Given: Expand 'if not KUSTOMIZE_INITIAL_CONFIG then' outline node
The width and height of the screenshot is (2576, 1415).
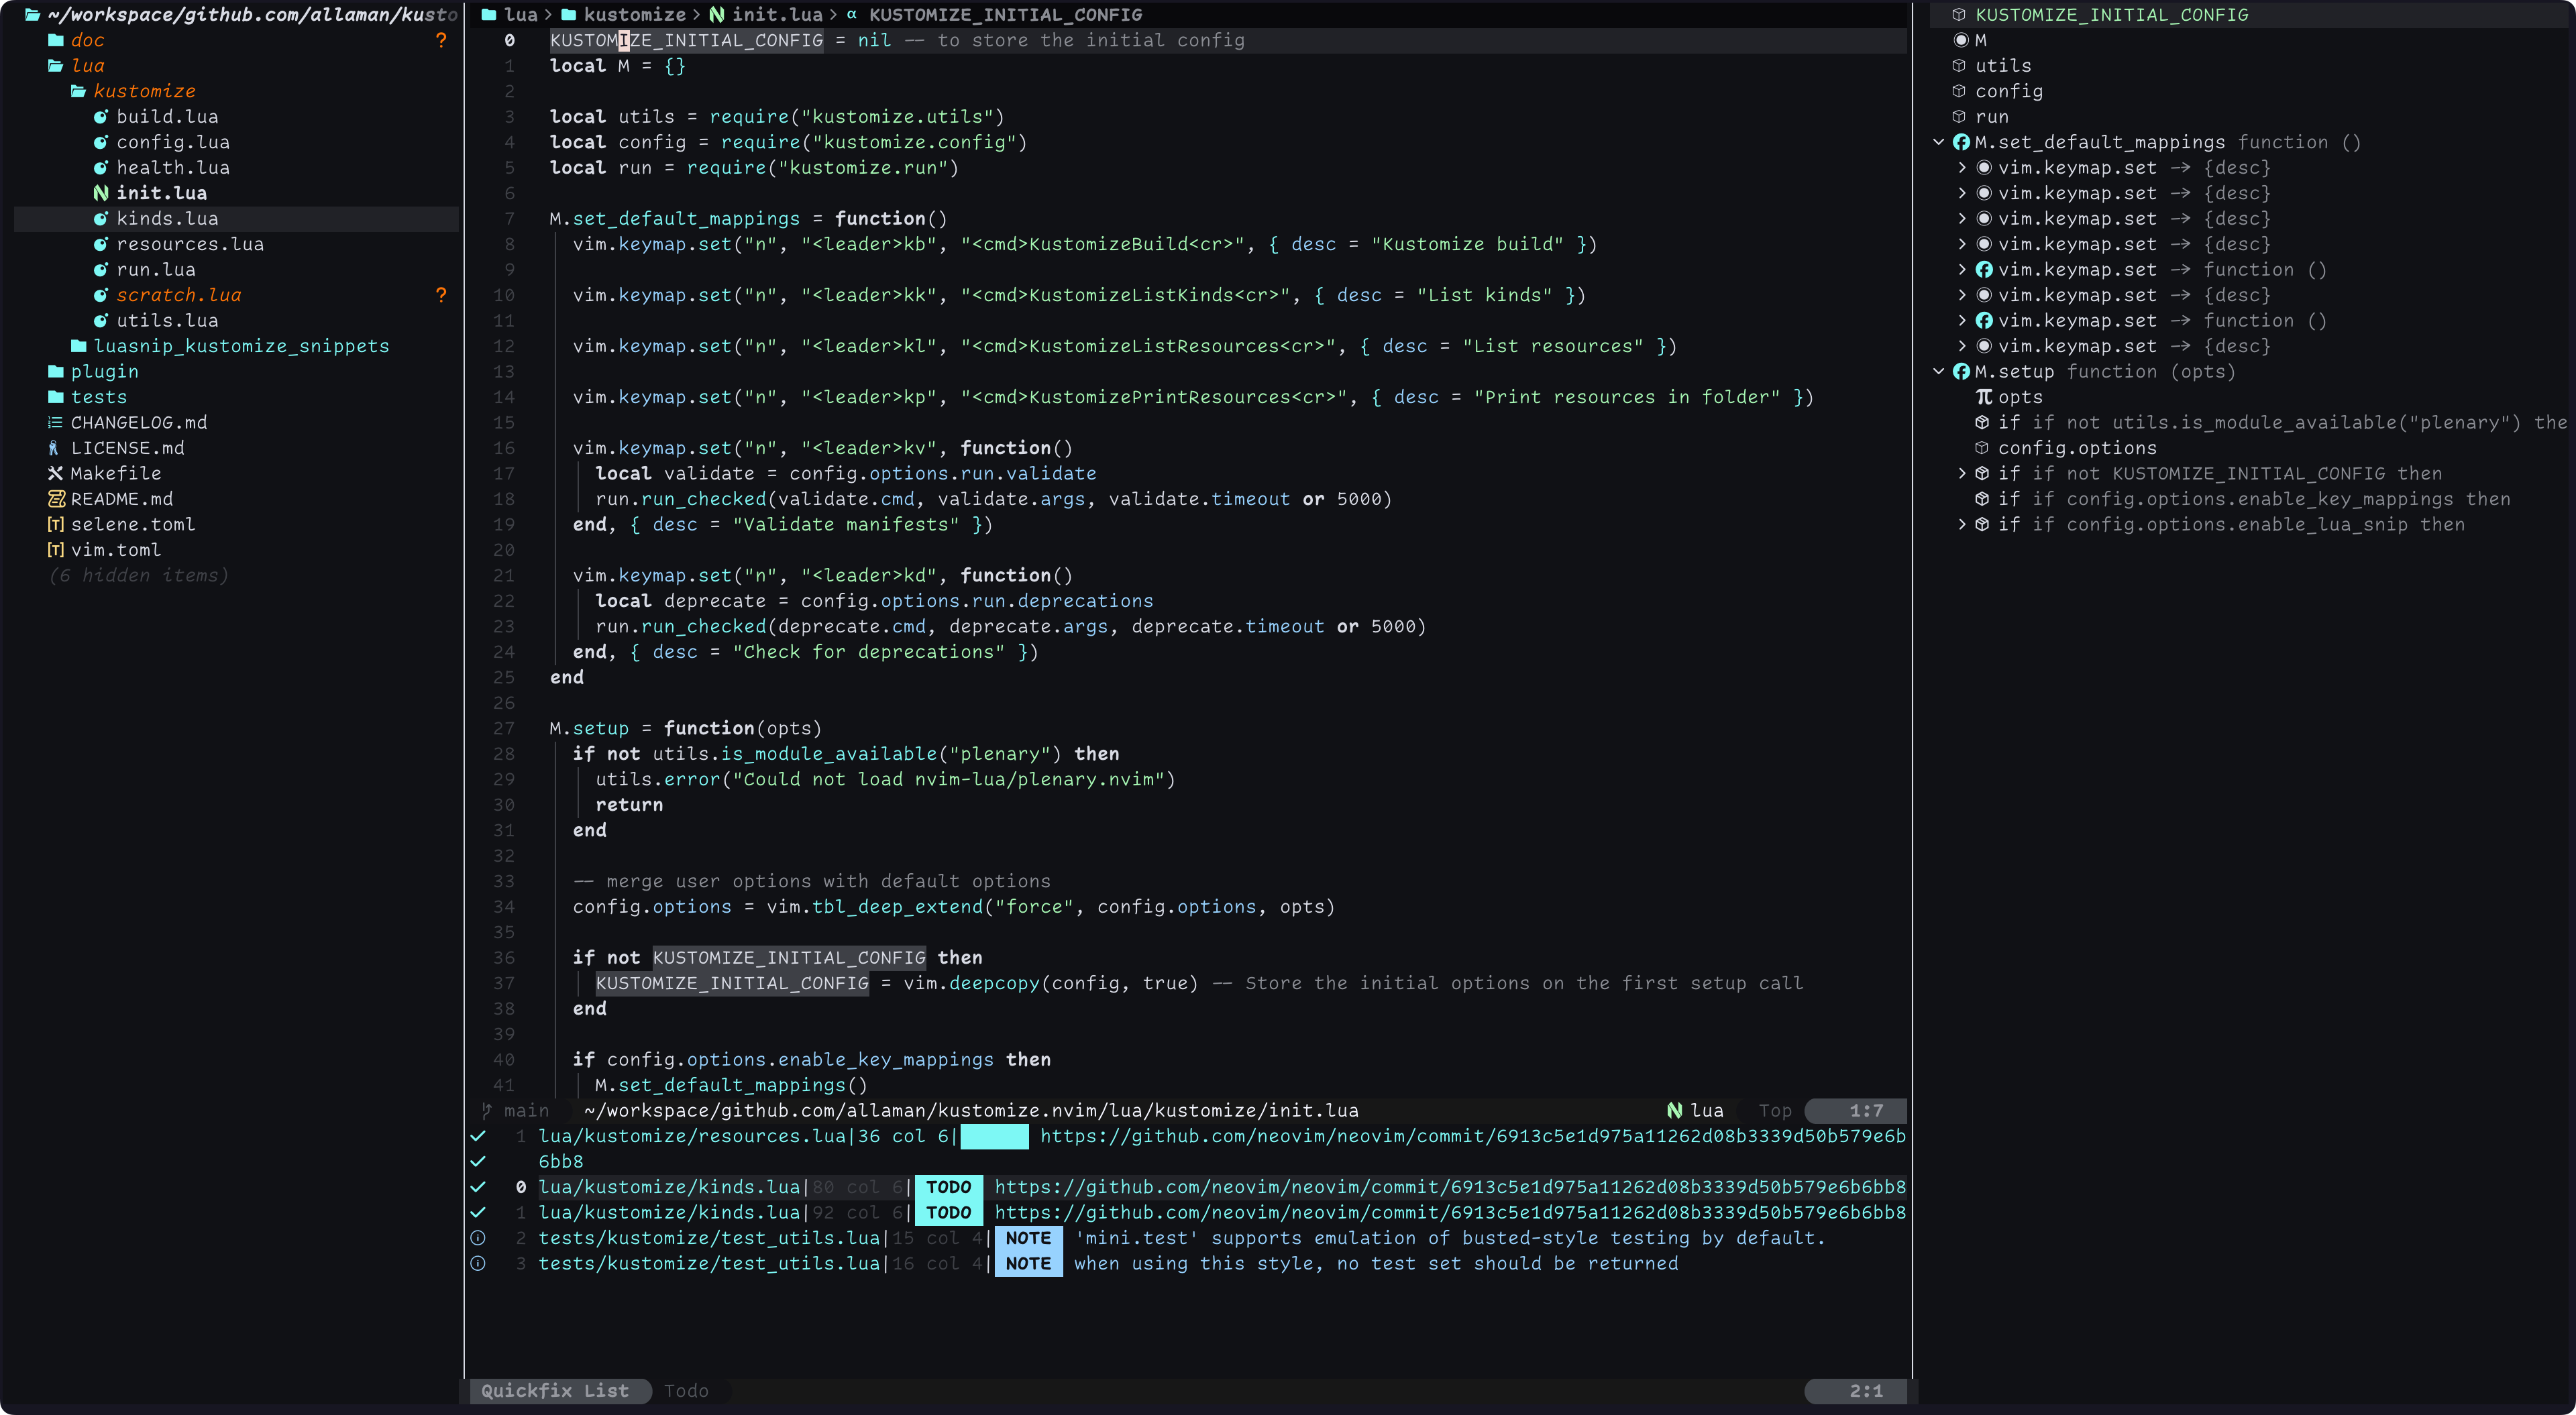Looking at the screenshot, I should pos(1962,473).
